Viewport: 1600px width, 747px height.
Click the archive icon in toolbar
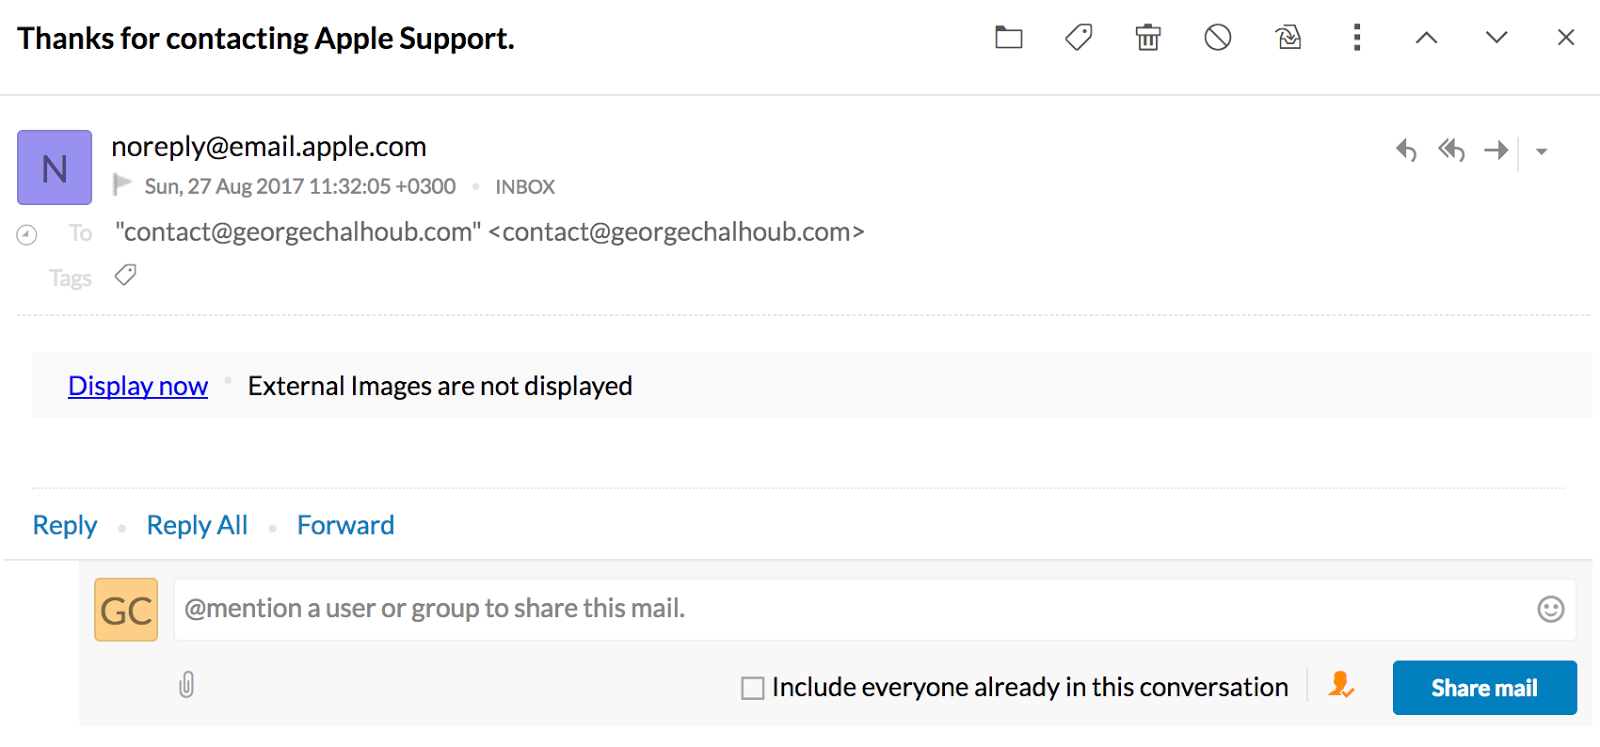pyautogui.click(x=1288, y=38)
